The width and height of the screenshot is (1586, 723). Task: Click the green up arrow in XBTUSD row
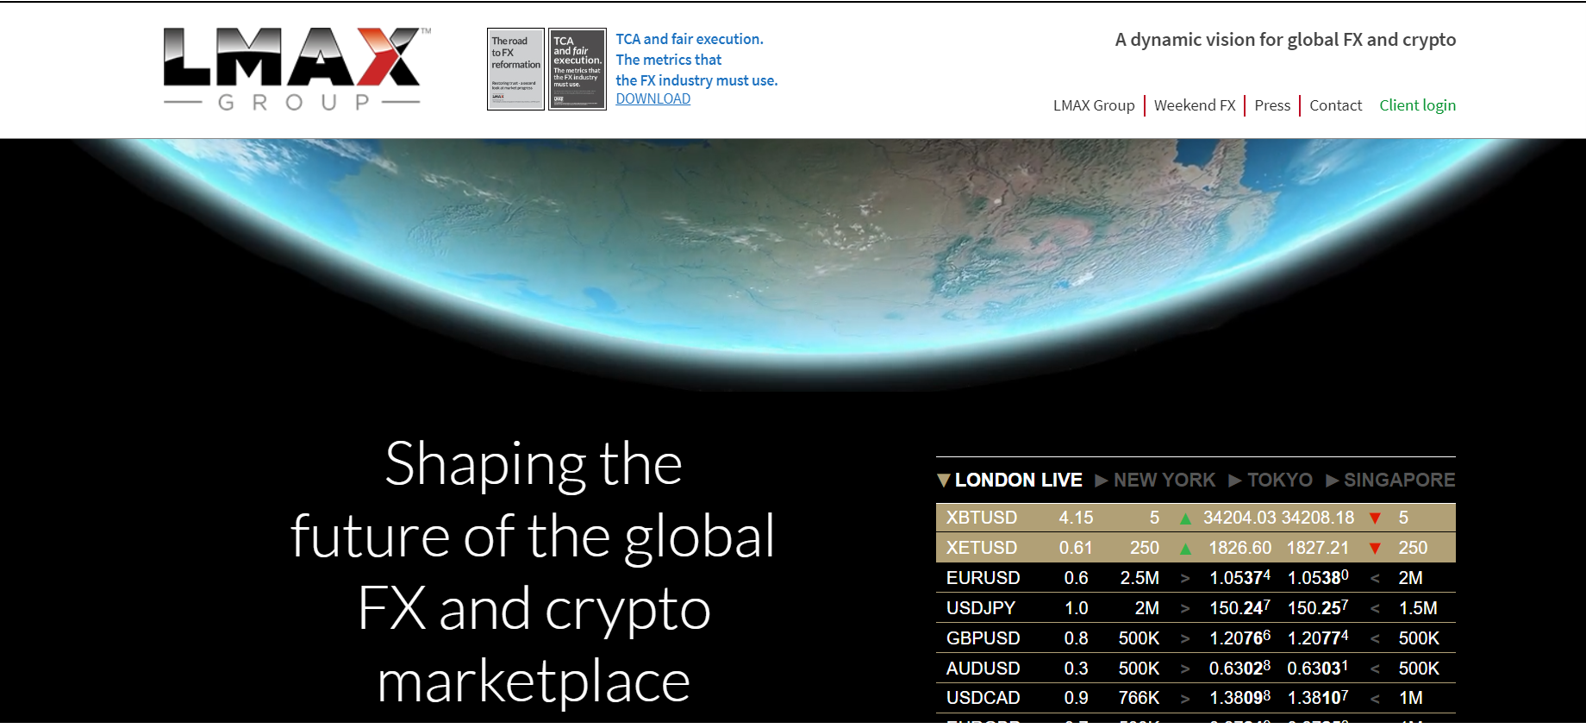1185,518
